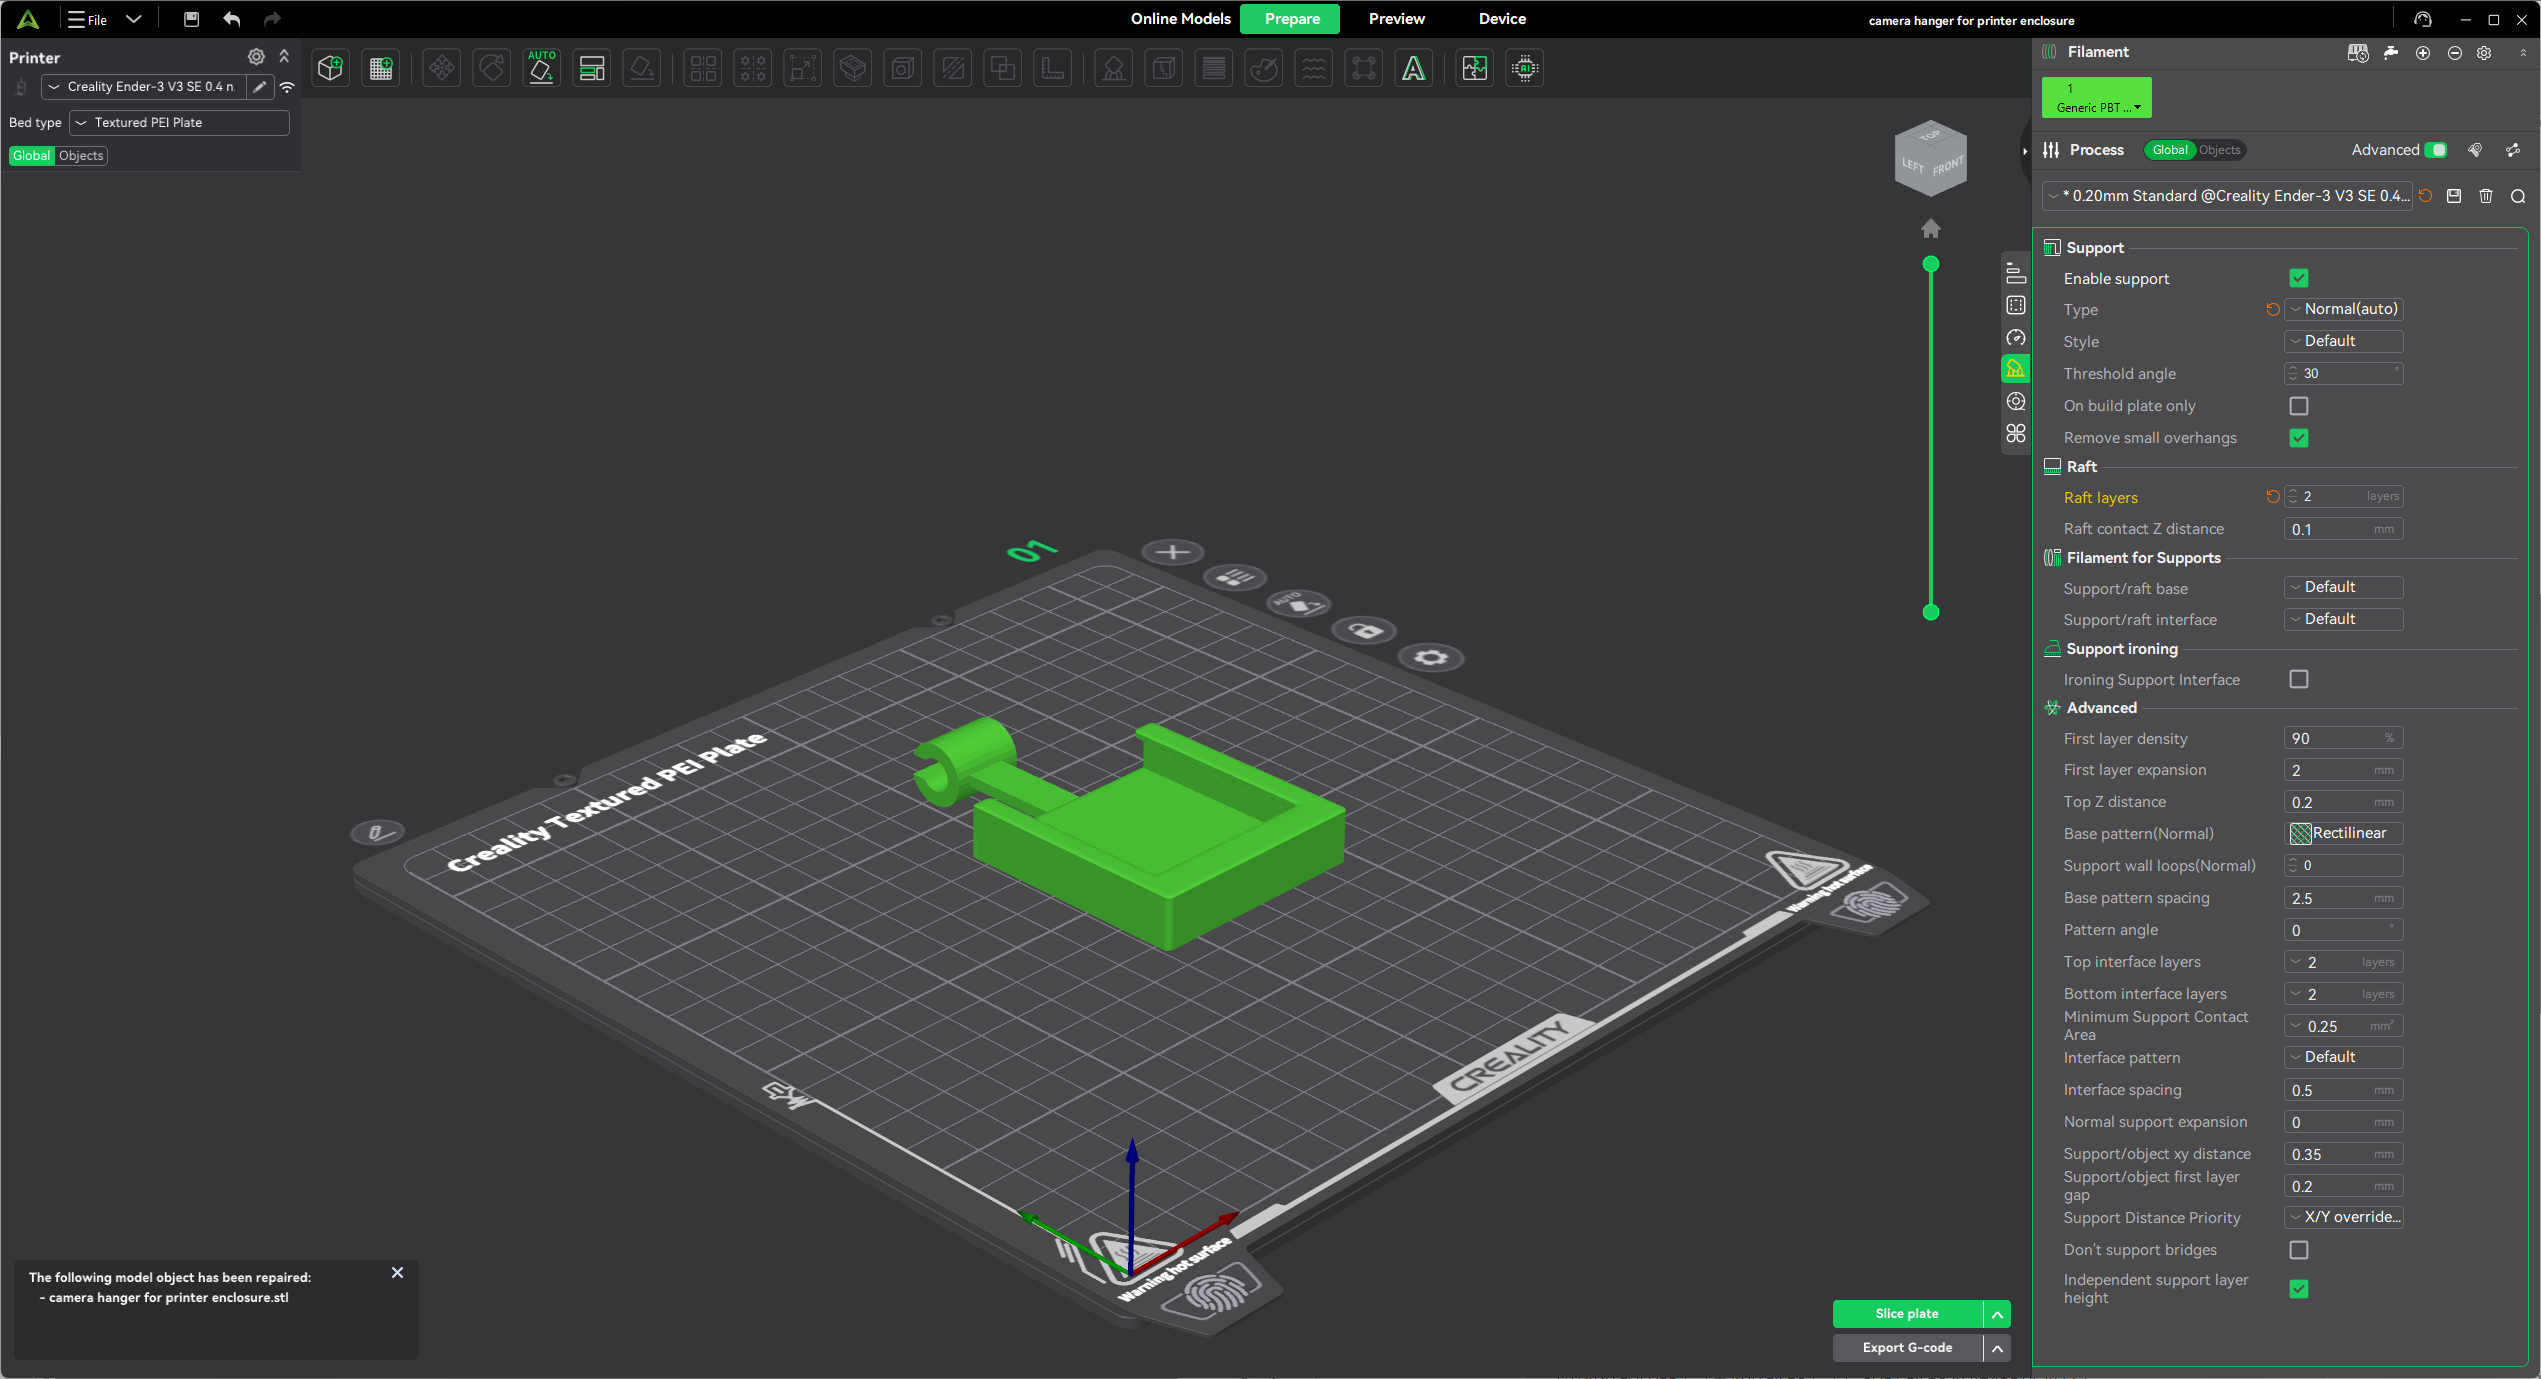Uncheck the Enable support checkbox
Image resolution: width=2541 pixels, height=1379 pixels.
[2298, 278]
